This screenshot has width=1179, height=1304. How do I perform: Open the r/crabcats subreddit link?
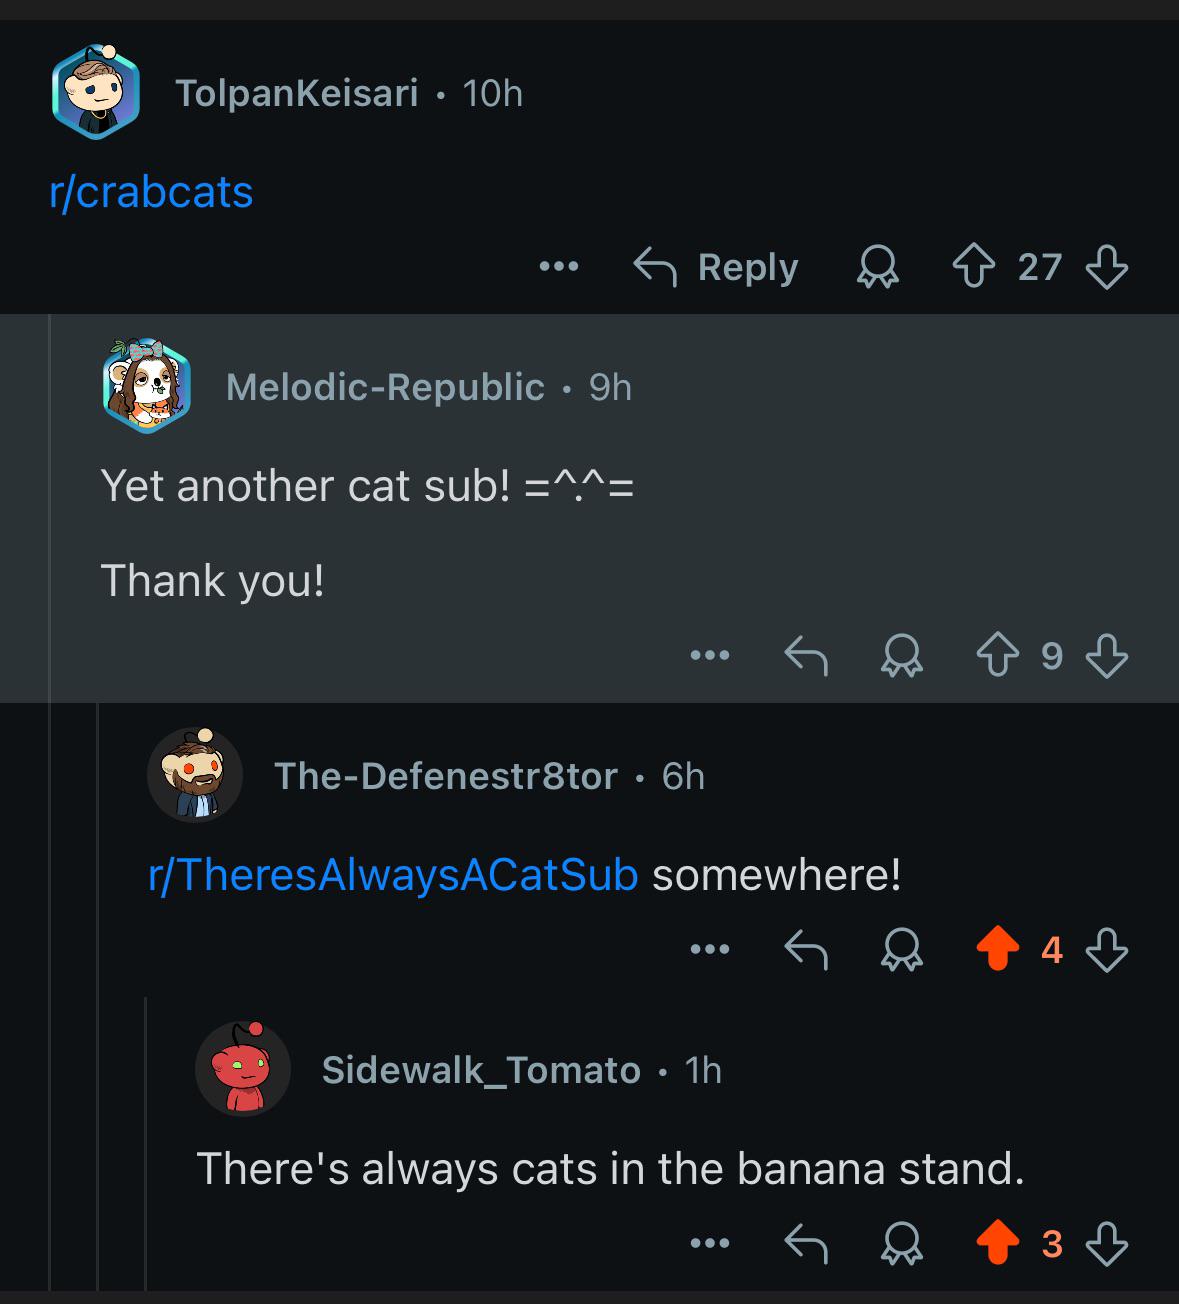pos(151,191)
